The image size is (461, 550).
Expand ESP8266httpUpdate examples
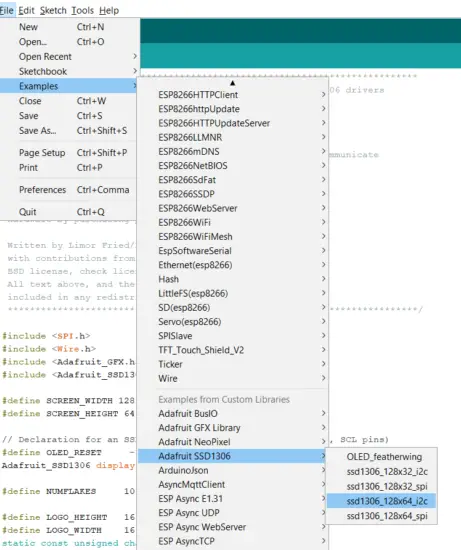point(233,109)
